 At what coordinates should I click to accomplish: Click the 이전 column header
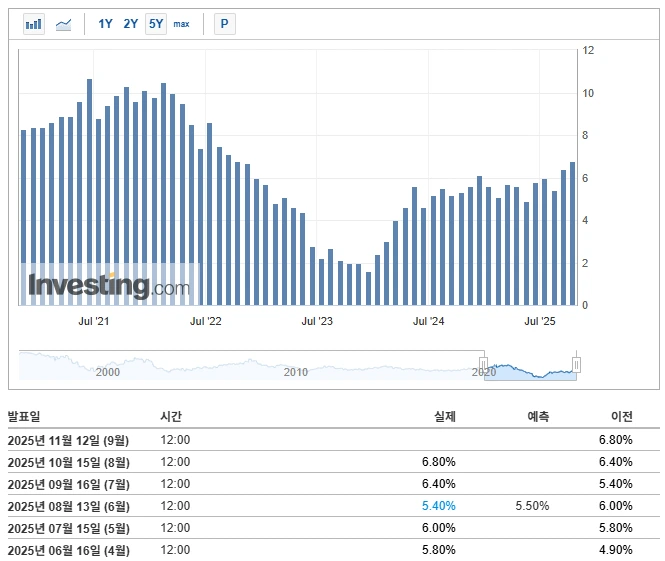[622, 416]
